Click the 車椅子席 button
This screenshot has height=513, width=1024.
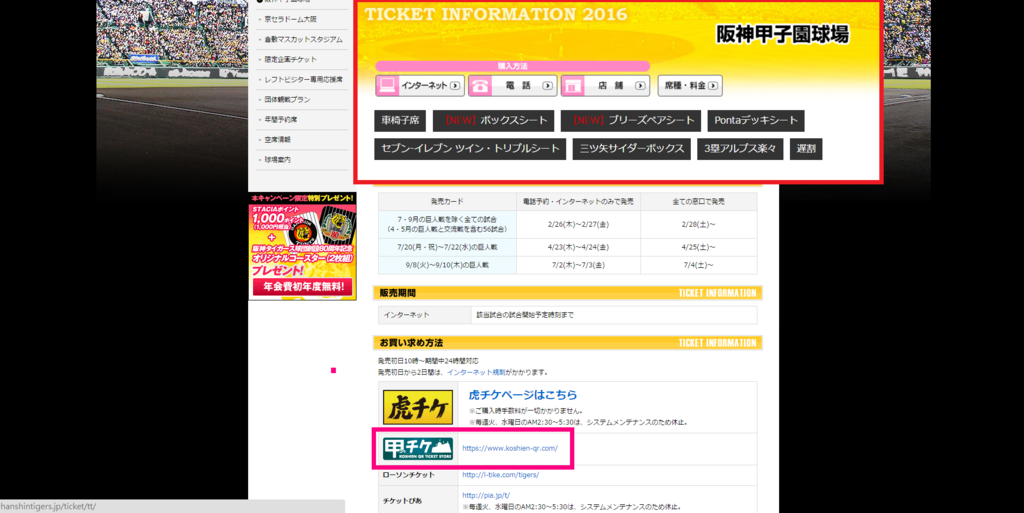[x=400, y=121]
